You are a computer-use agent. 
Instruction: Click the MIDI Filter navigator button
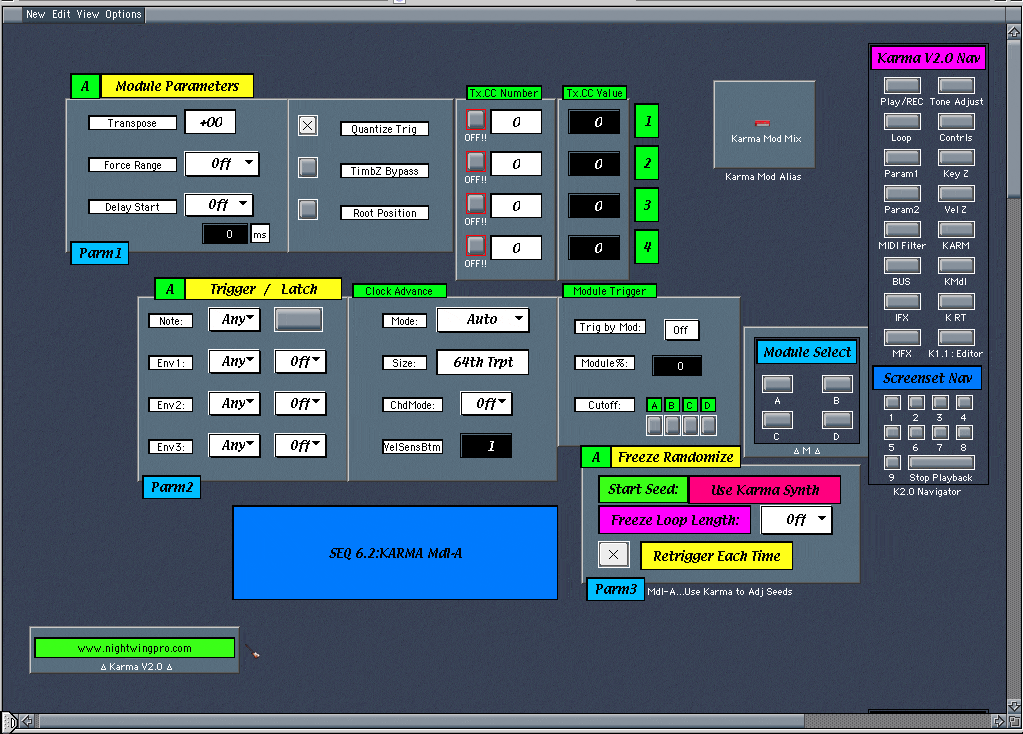(x=902, y=230)
